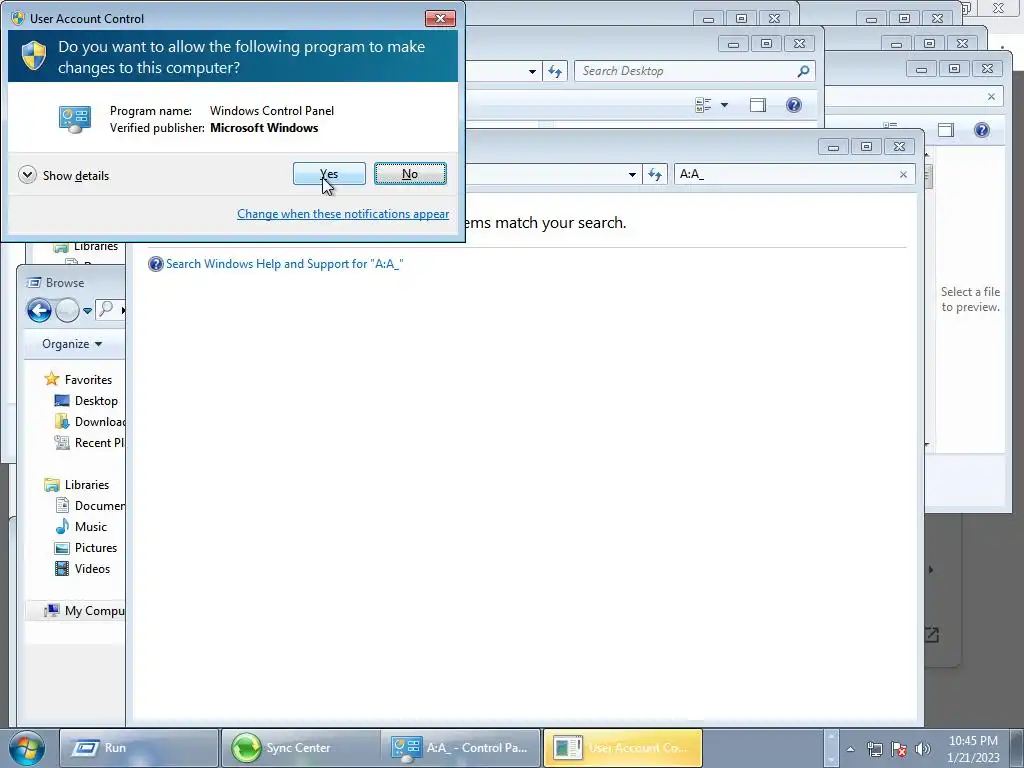Click Forward button in Browse dialog
Viewport: 1024px width, 768px height.
(x=67, y=310)
